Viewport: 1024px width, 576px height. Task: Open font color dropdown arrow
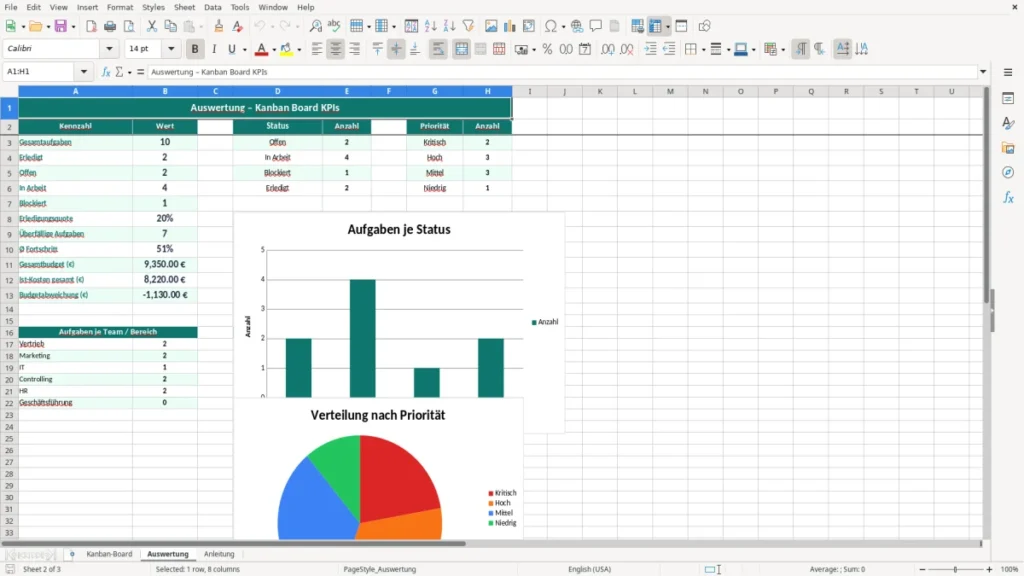pos(274,50)
